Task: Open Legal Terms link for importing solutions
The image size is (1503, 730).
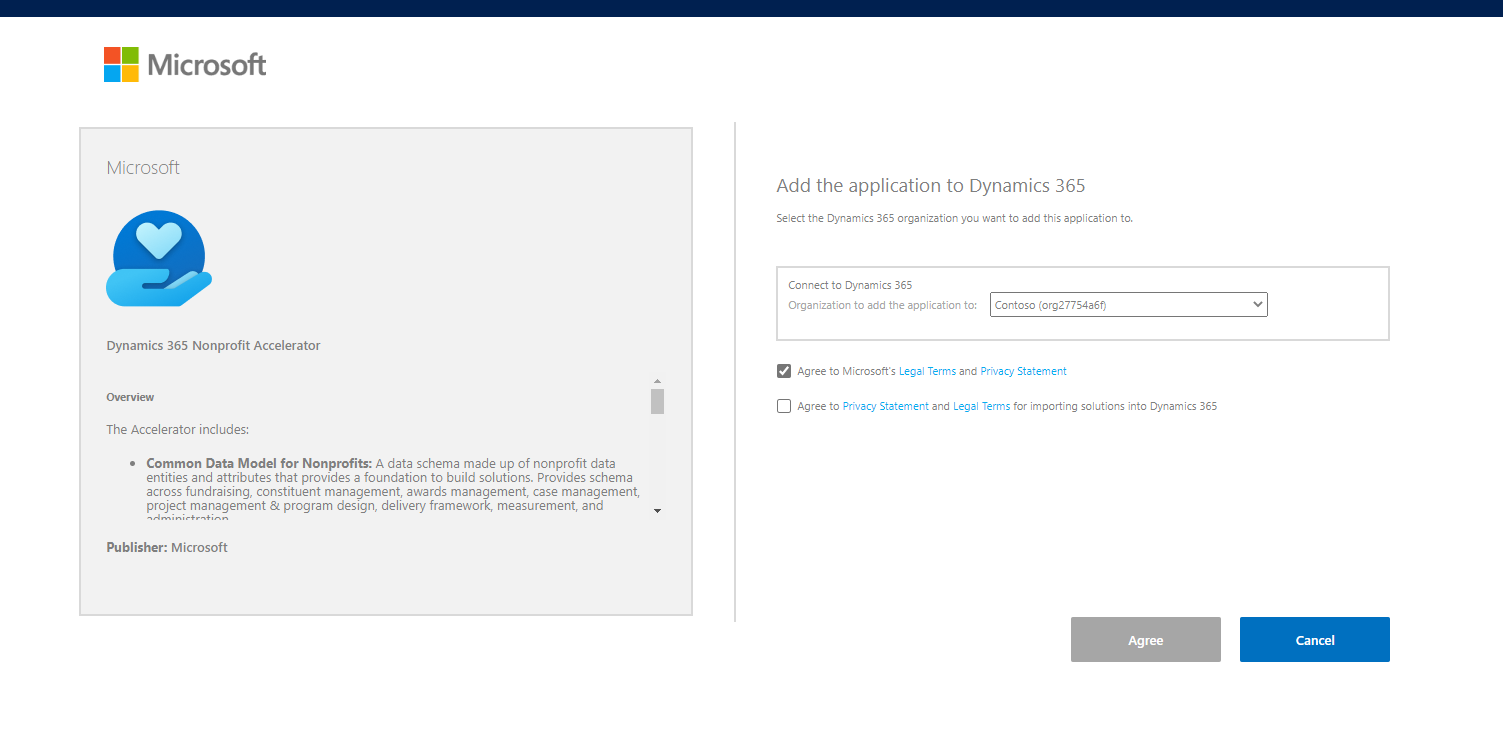Action: pyautogui.click(x=981, y=407)
